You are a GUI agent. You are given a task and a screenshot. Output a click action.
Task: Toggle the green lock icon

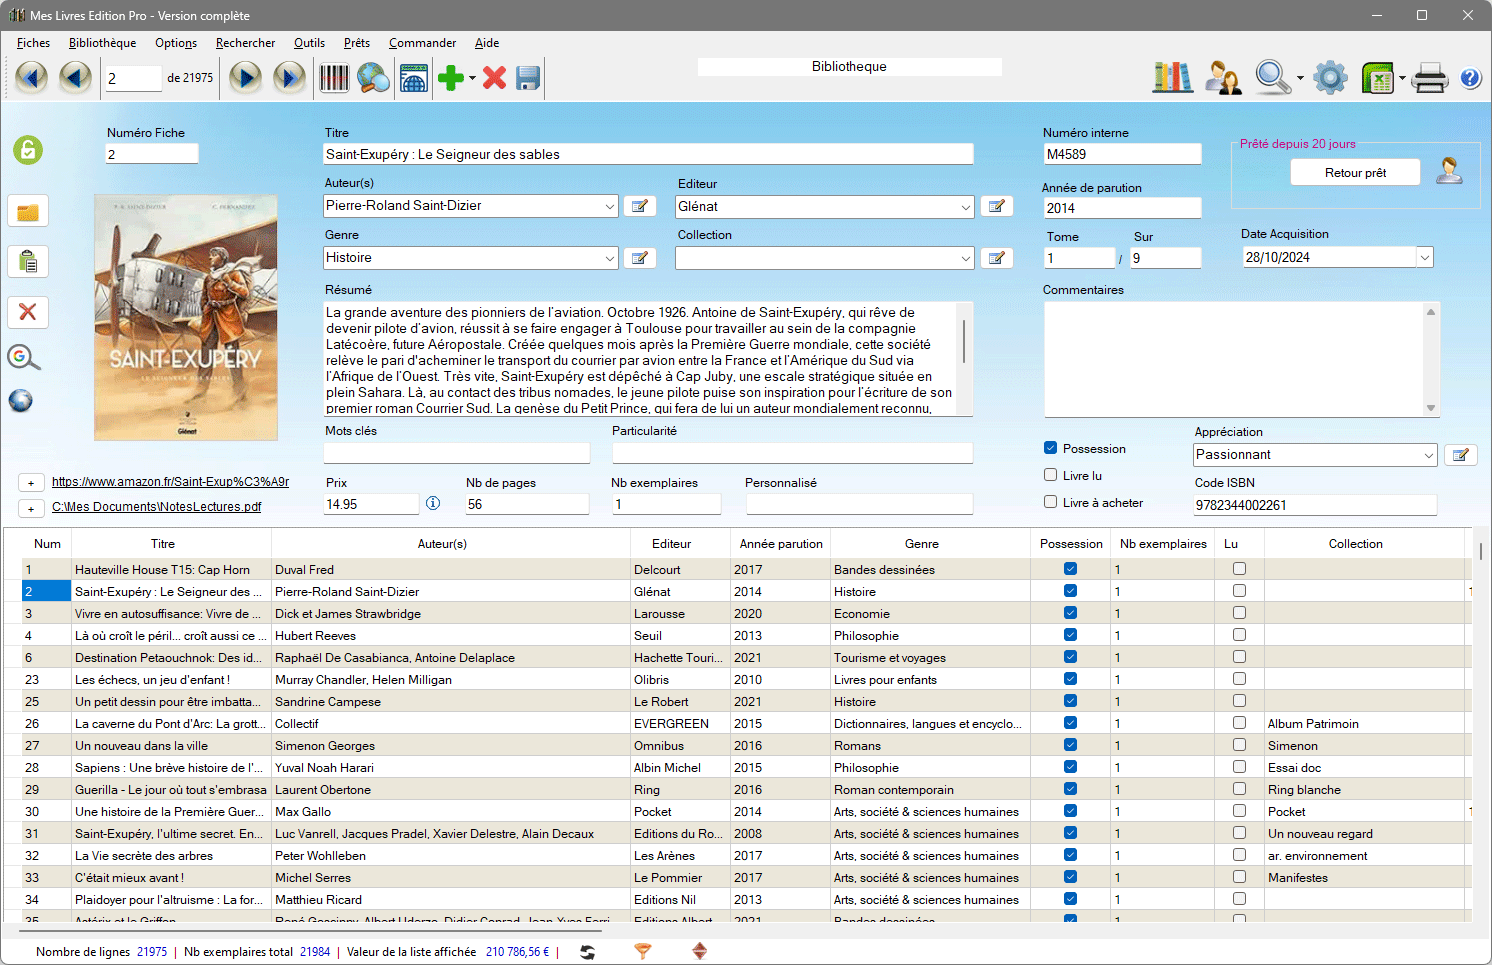coord(28,150)
